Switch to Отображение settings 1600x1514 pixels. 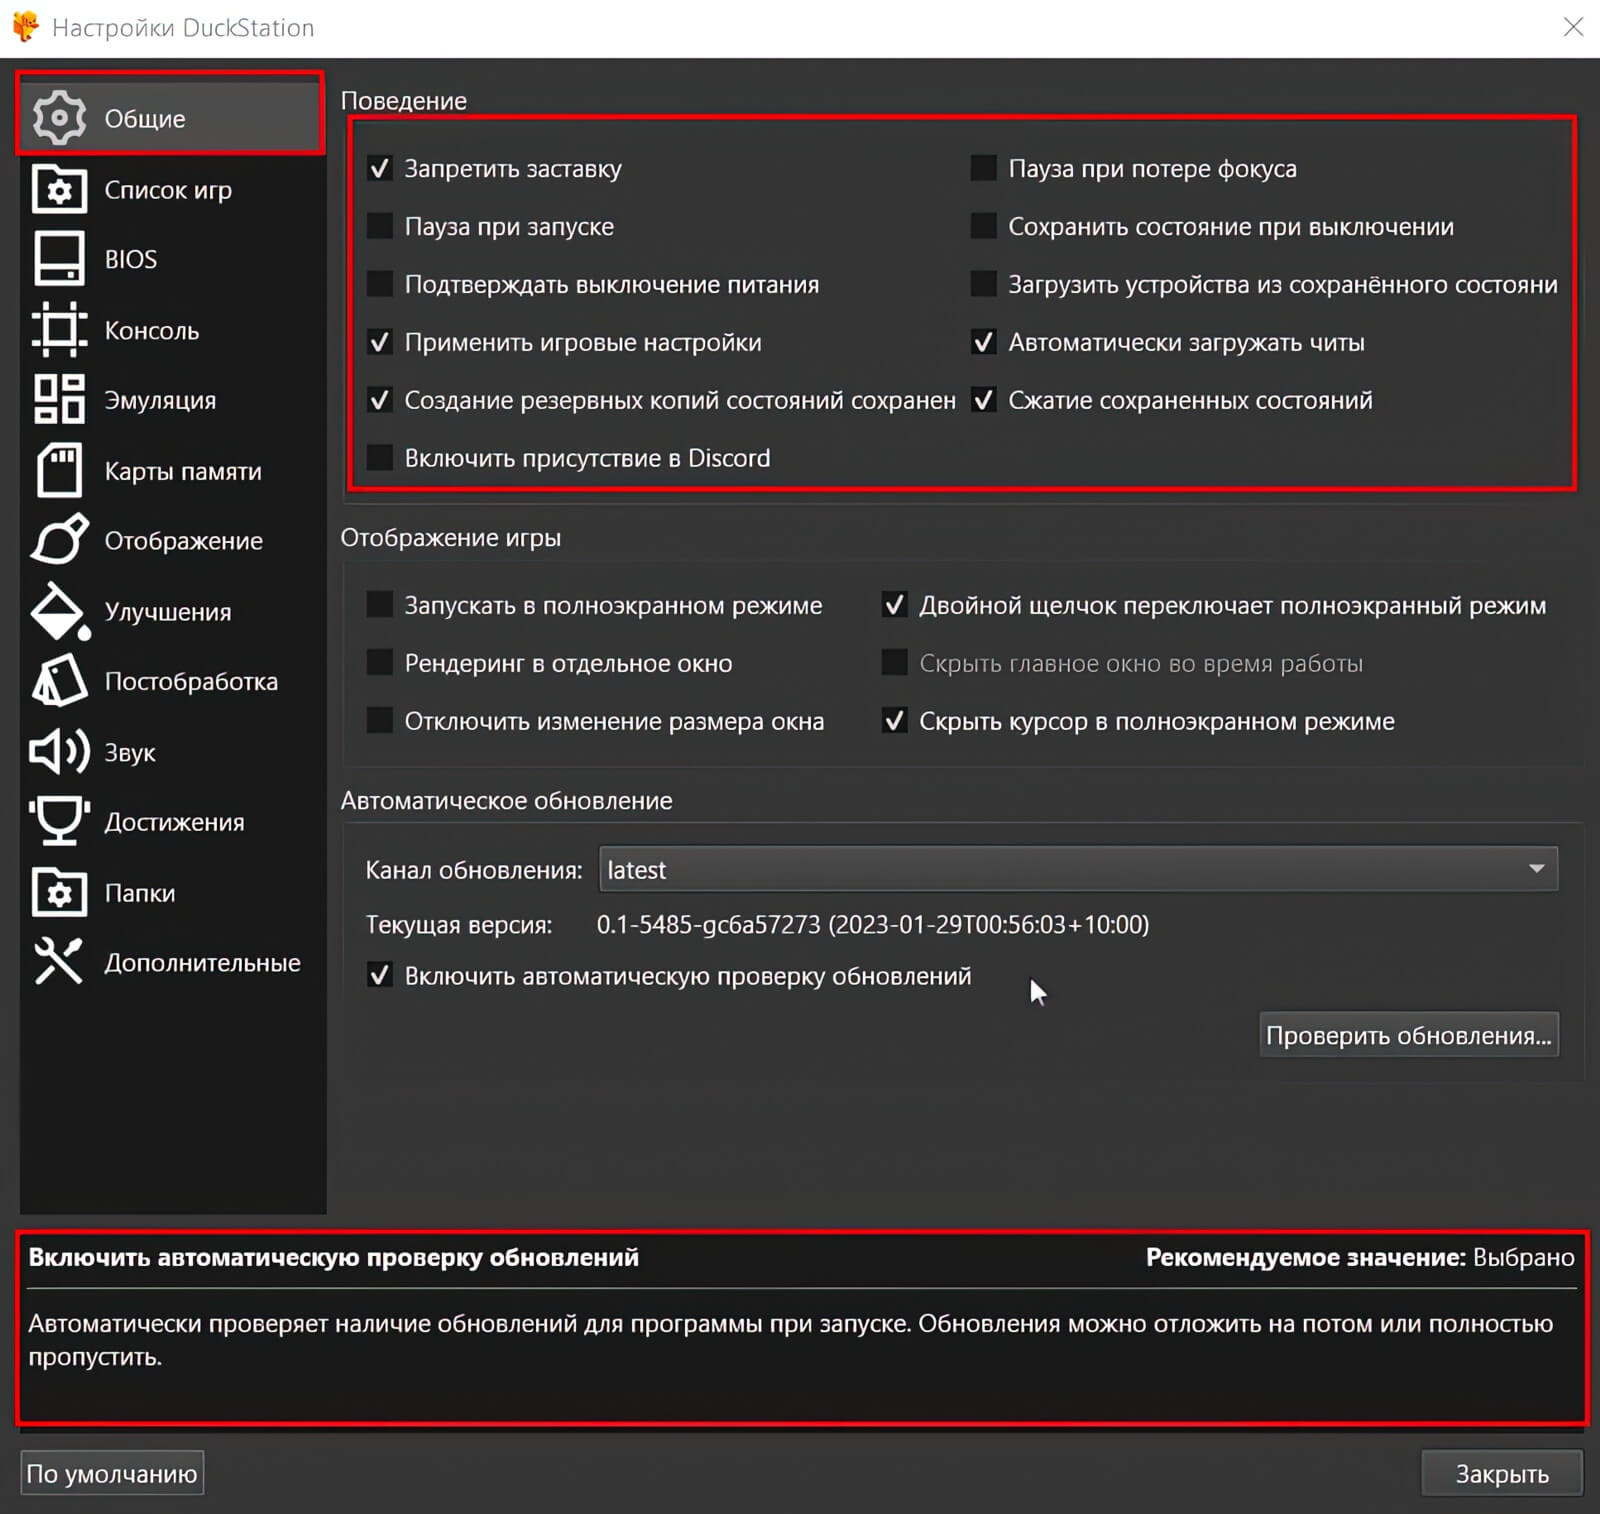click(x=171, y=540)
